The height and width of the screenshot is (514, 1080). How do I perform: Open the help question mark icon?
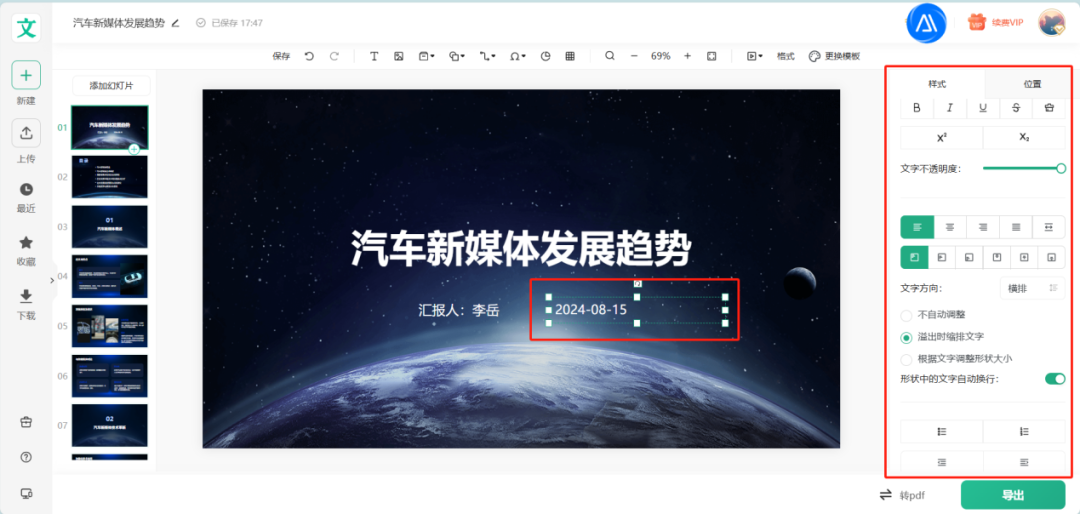click(x=26, y=458)
